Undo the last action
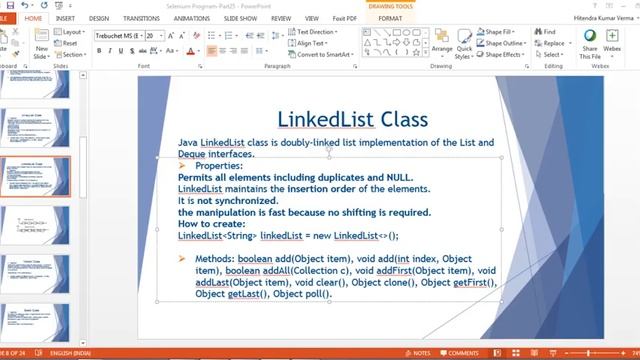640x360 pixels. click(25, 5)
